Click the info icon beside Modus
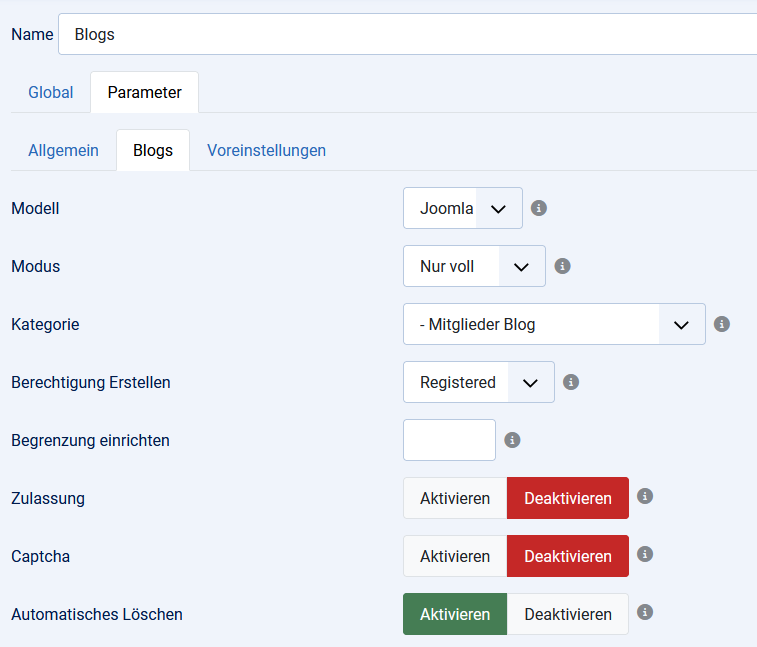The height and width of the screenshot is (647, 757). point(562,266)
